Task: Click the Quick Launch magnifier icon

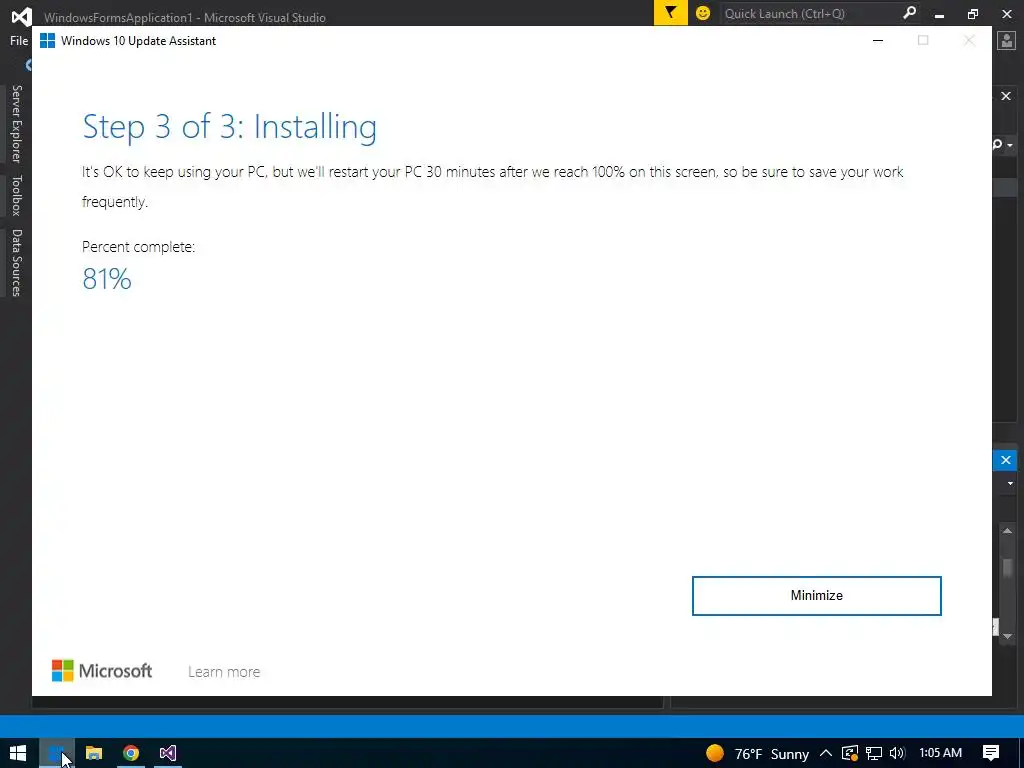Action: tap(909, 13)
